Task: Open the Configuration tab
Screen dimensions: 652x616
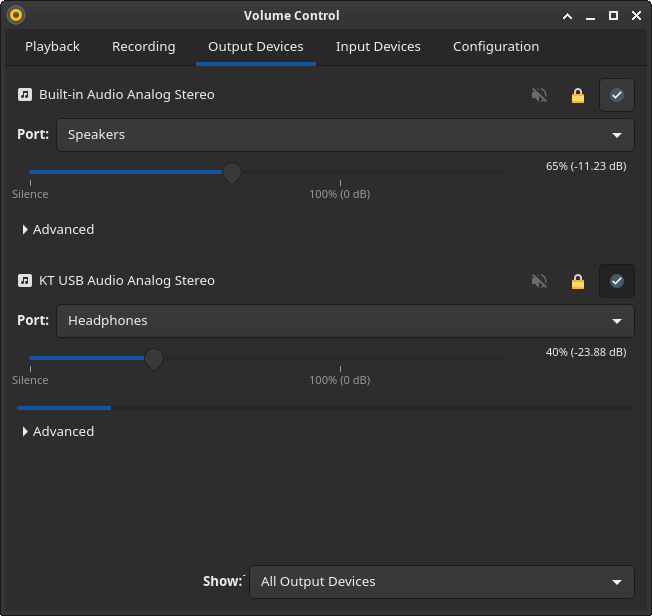Action: tap(495, 47)
